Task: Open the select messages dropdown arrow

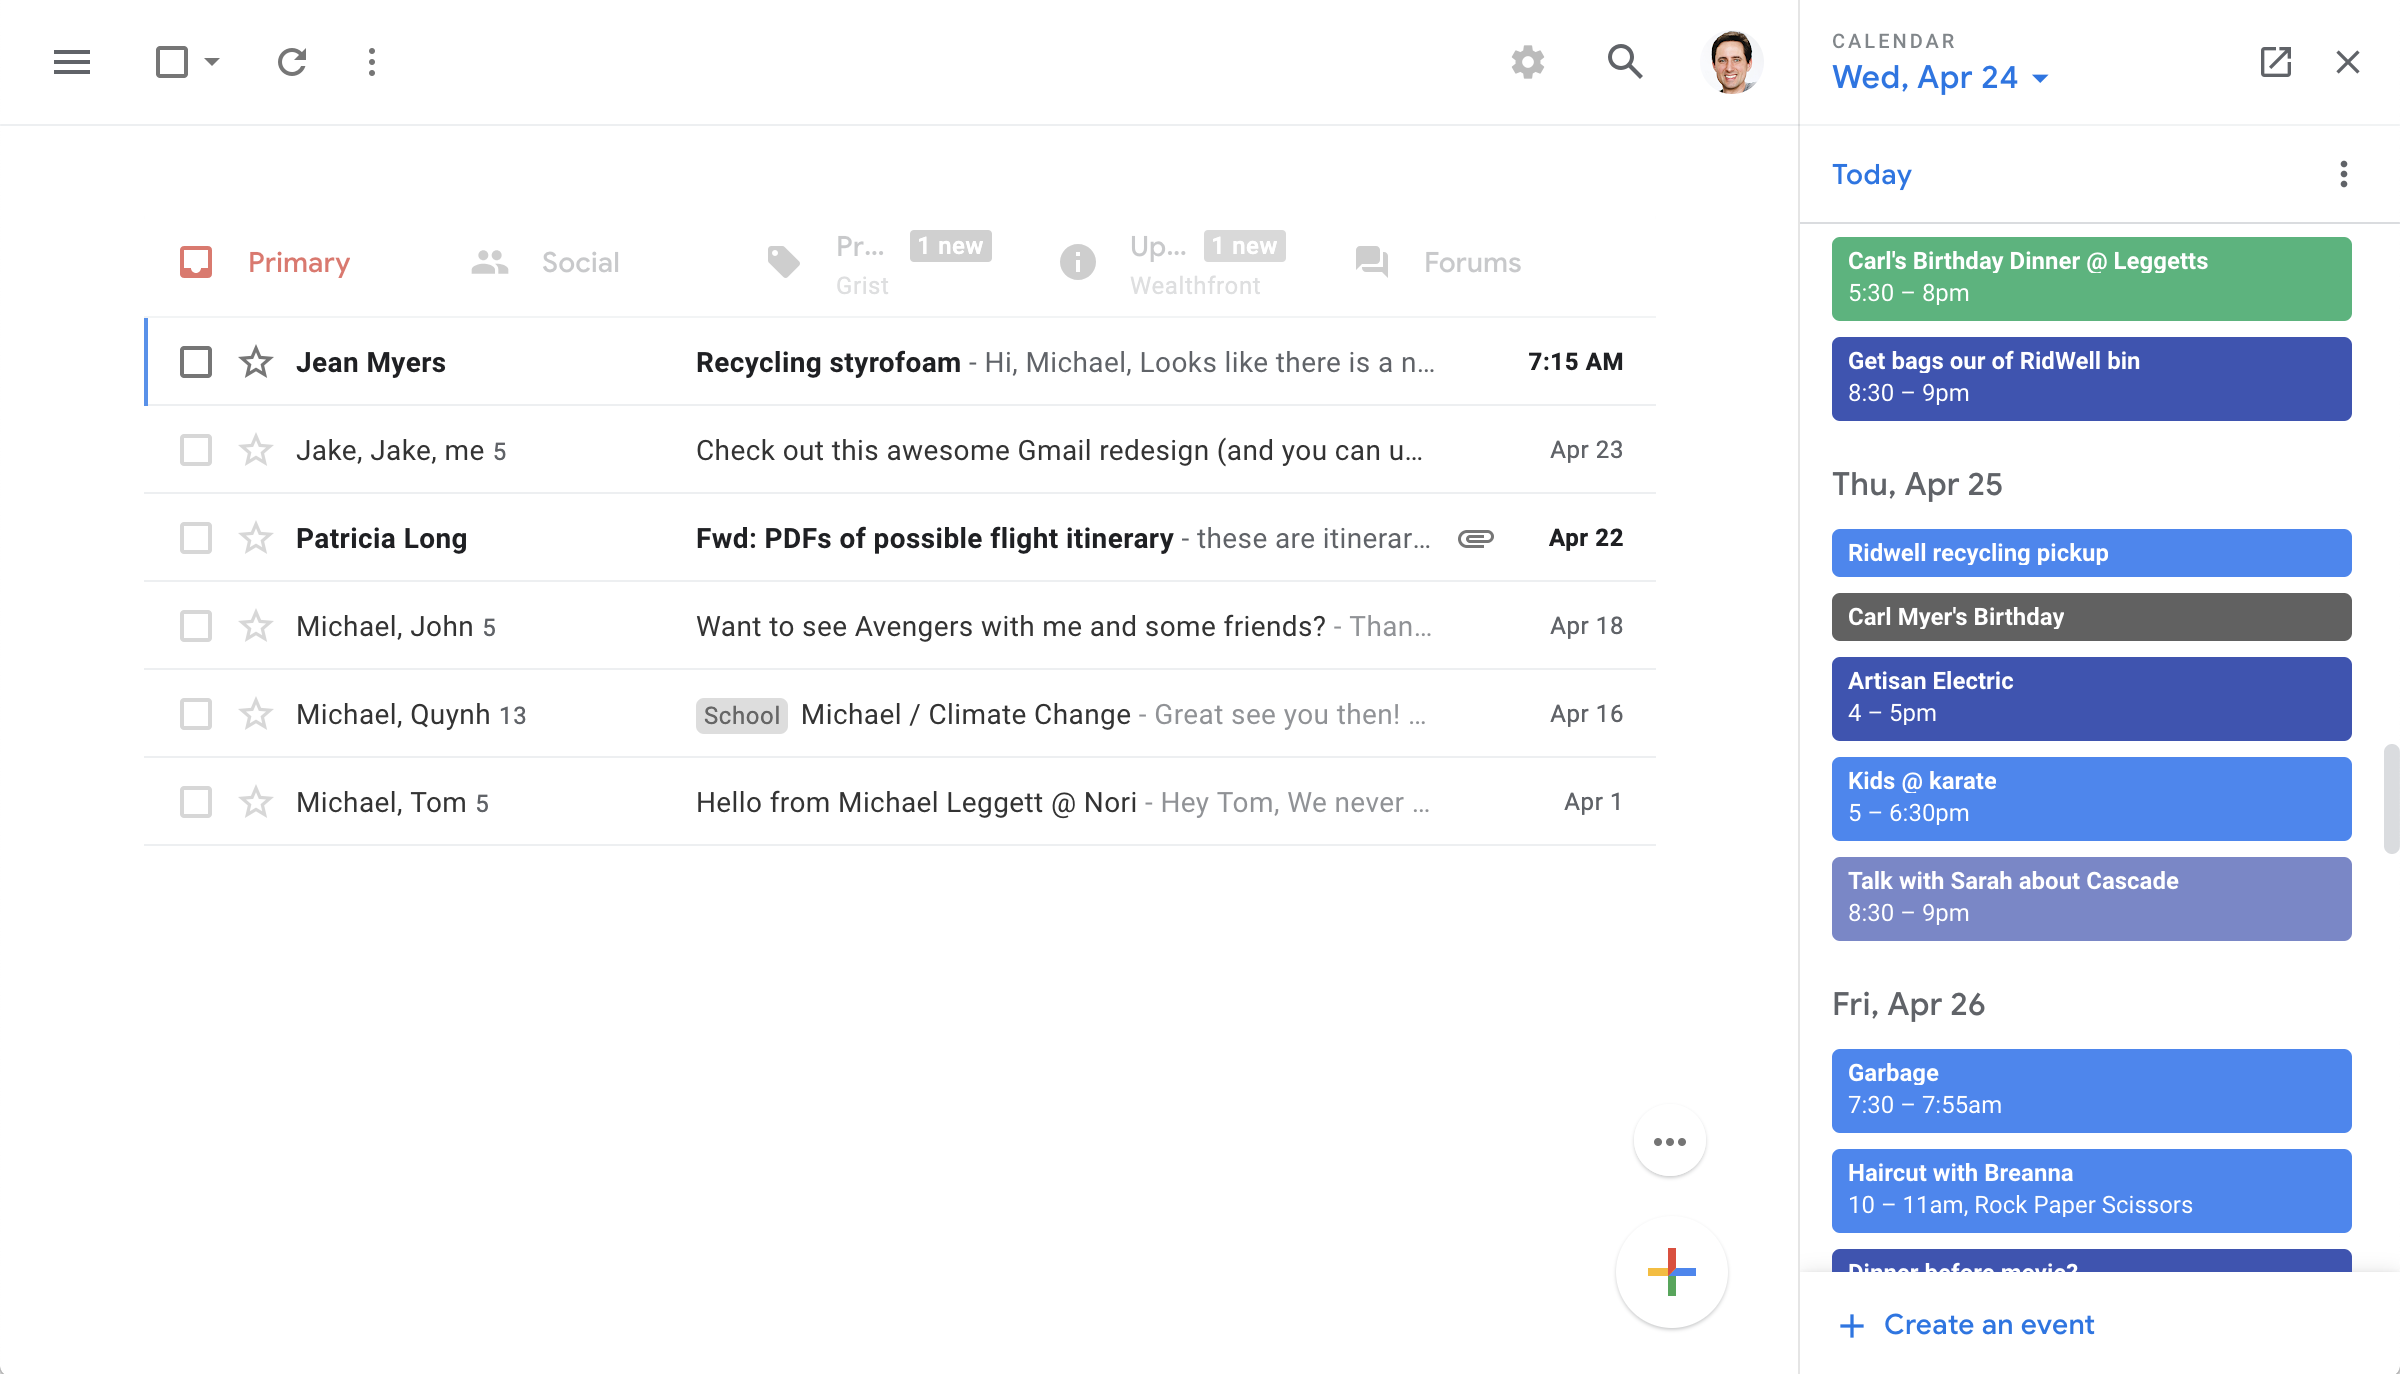Action: (211, 62)
